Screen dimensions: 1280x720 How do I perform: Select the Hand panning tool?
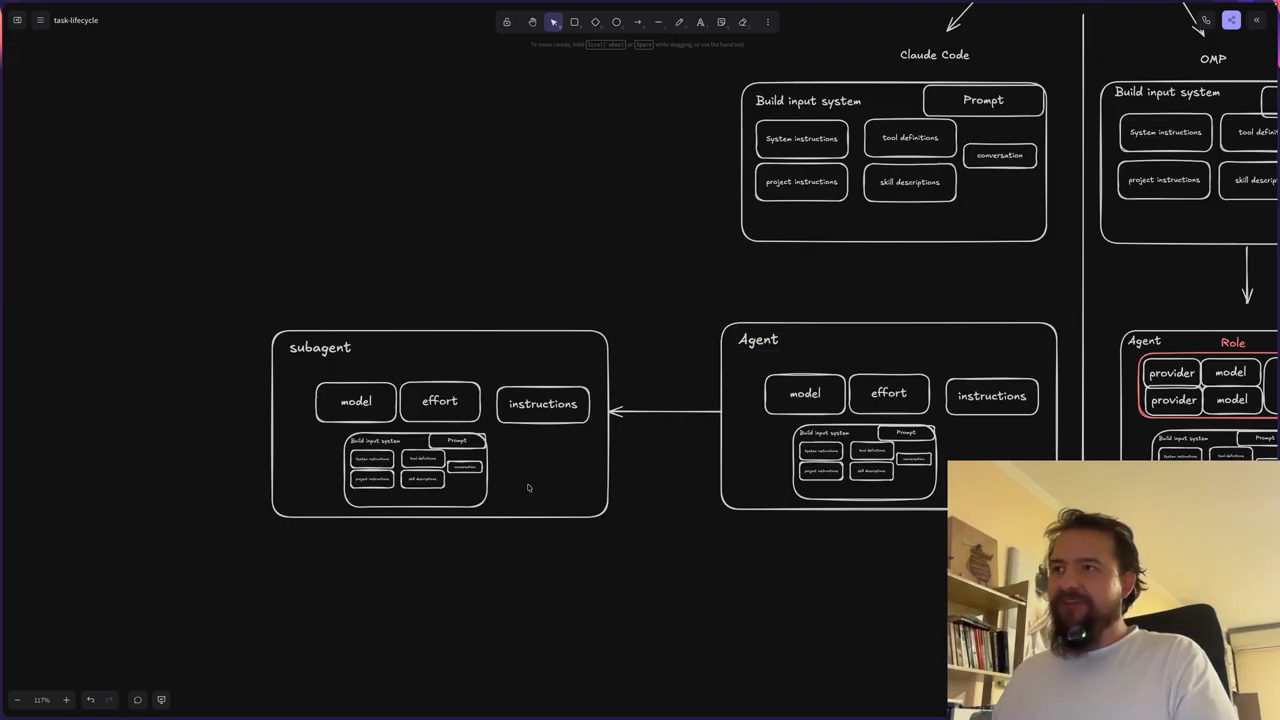(532, 22)
